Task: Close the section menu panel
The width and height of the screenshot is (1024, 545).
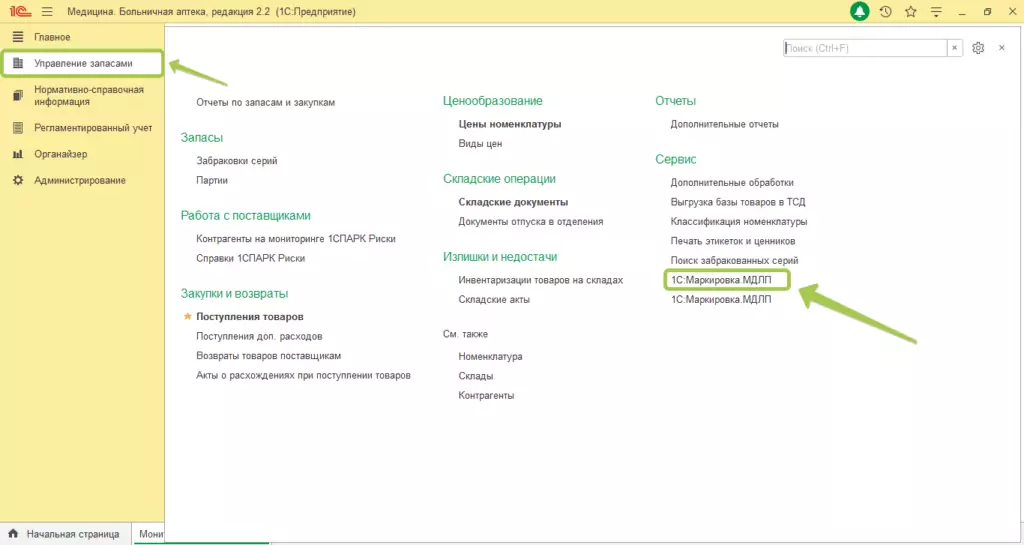Action: pyautogui.click(x=1001, y=48)
